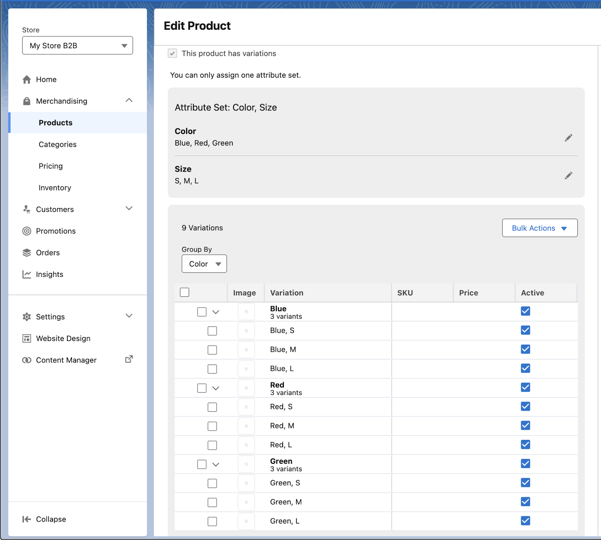Click the Settings gear icon
This screenshot has width=601, height=540.
click(x=26, y=317)
